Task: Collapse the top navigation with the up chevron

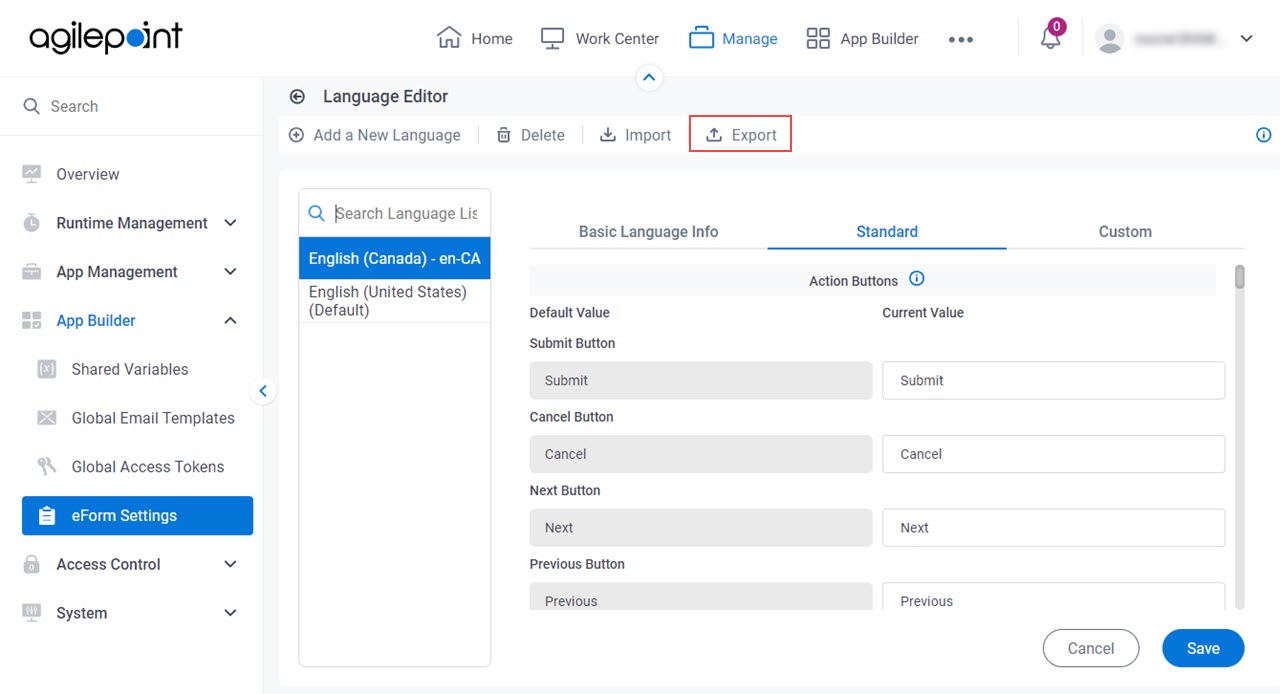Action: [x=650, y=77]
